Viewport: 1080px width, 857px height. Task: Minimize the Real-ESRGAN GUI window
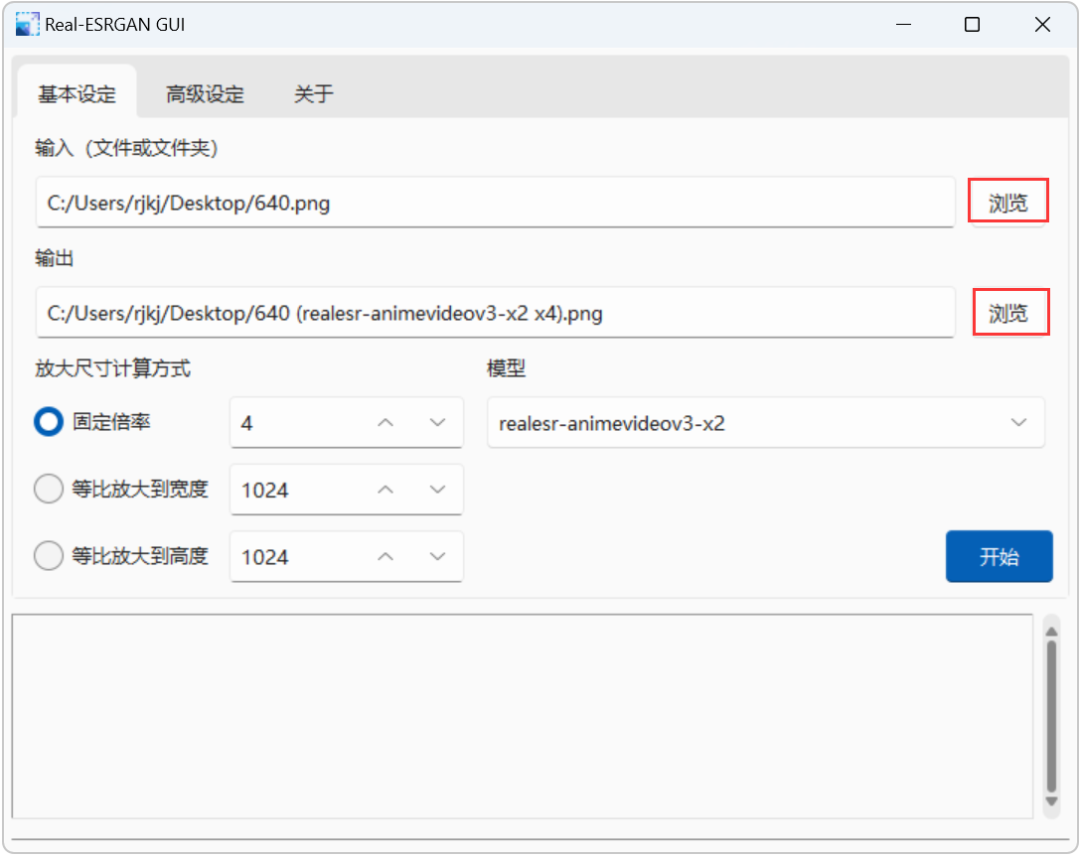tap(904, 25)
